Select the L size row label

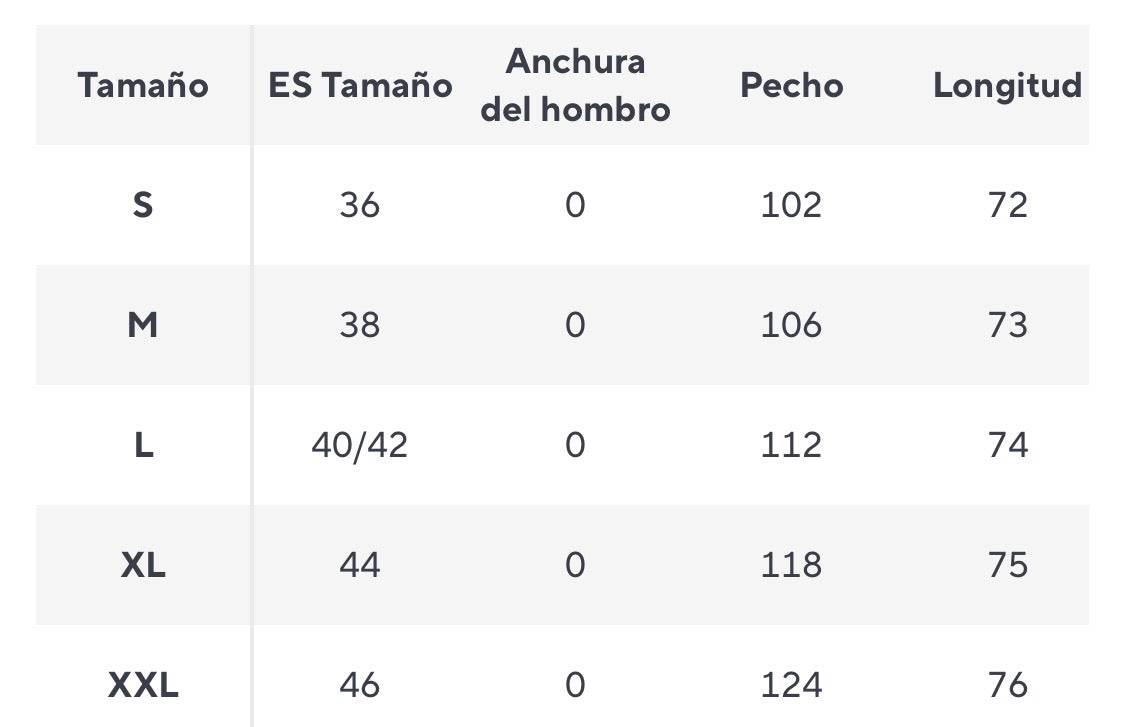(x=143, y=445)
